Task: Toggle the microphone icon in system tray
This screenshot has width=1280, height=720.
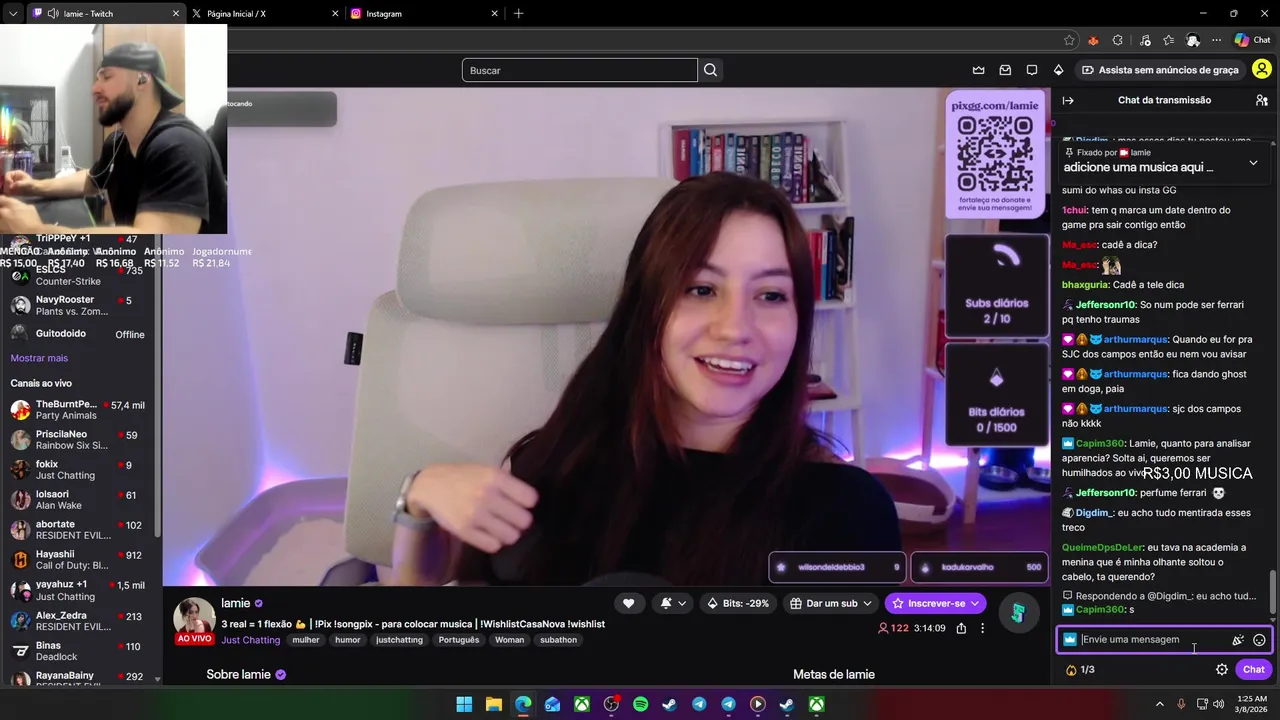Action: 1181,705
